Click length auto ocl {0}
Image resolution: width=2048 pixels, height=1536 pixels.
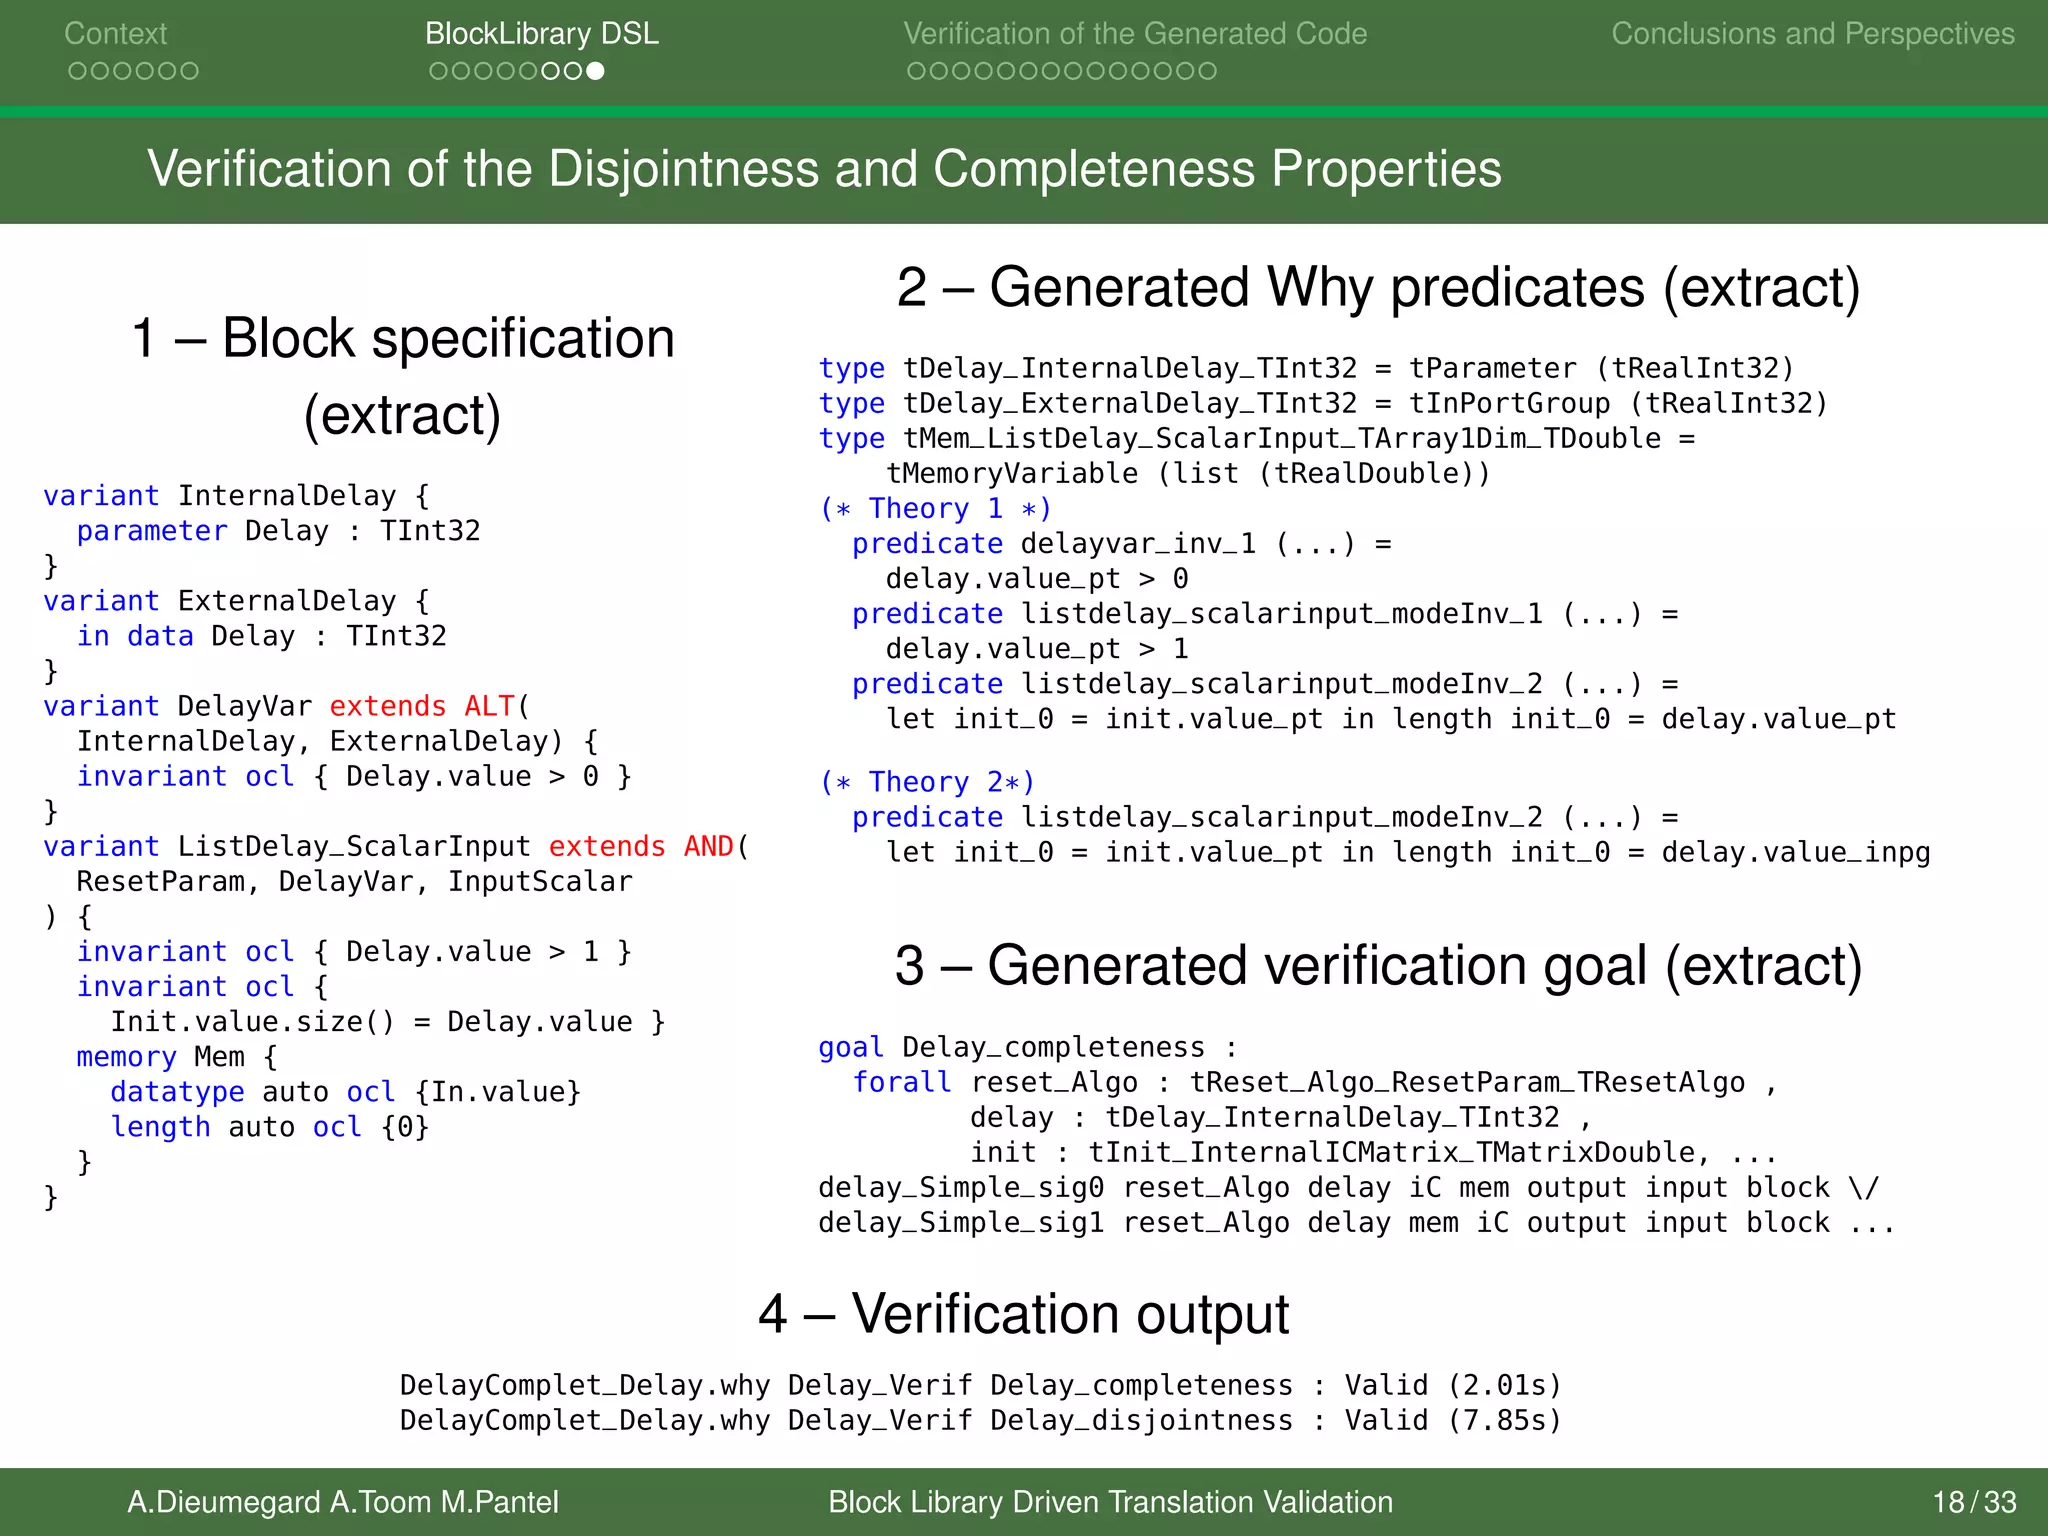coord(270,1126)
